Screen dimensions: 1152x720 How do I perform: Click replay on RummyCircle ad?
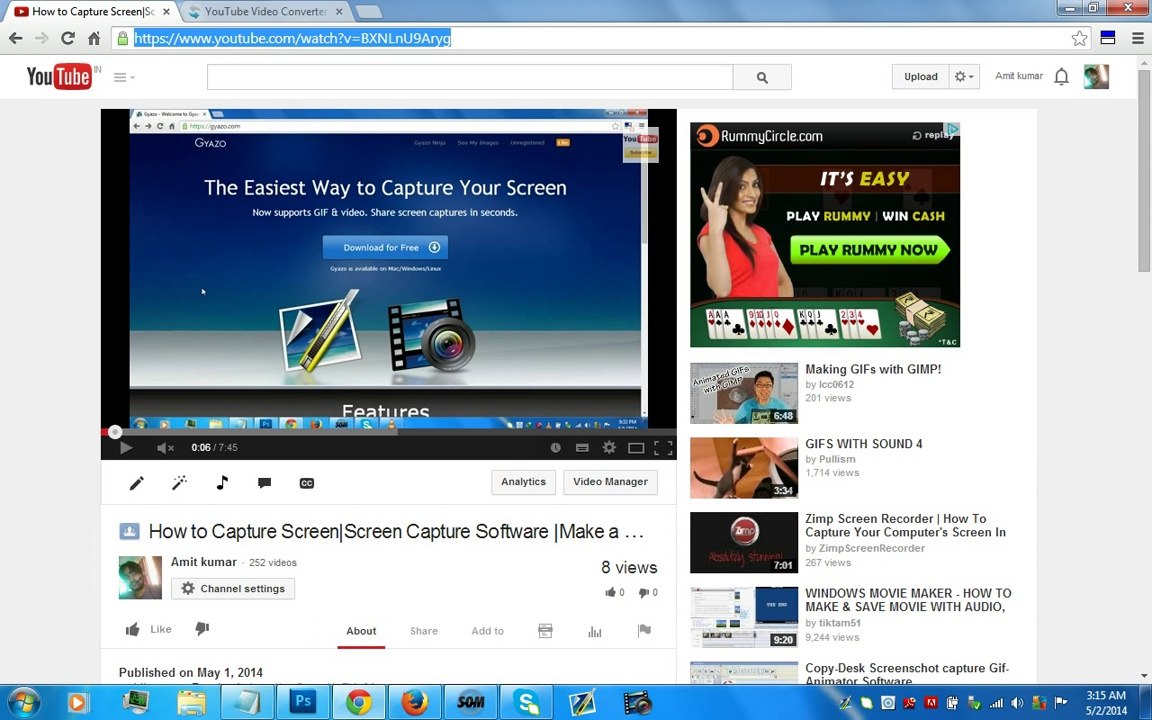[932, 135]
